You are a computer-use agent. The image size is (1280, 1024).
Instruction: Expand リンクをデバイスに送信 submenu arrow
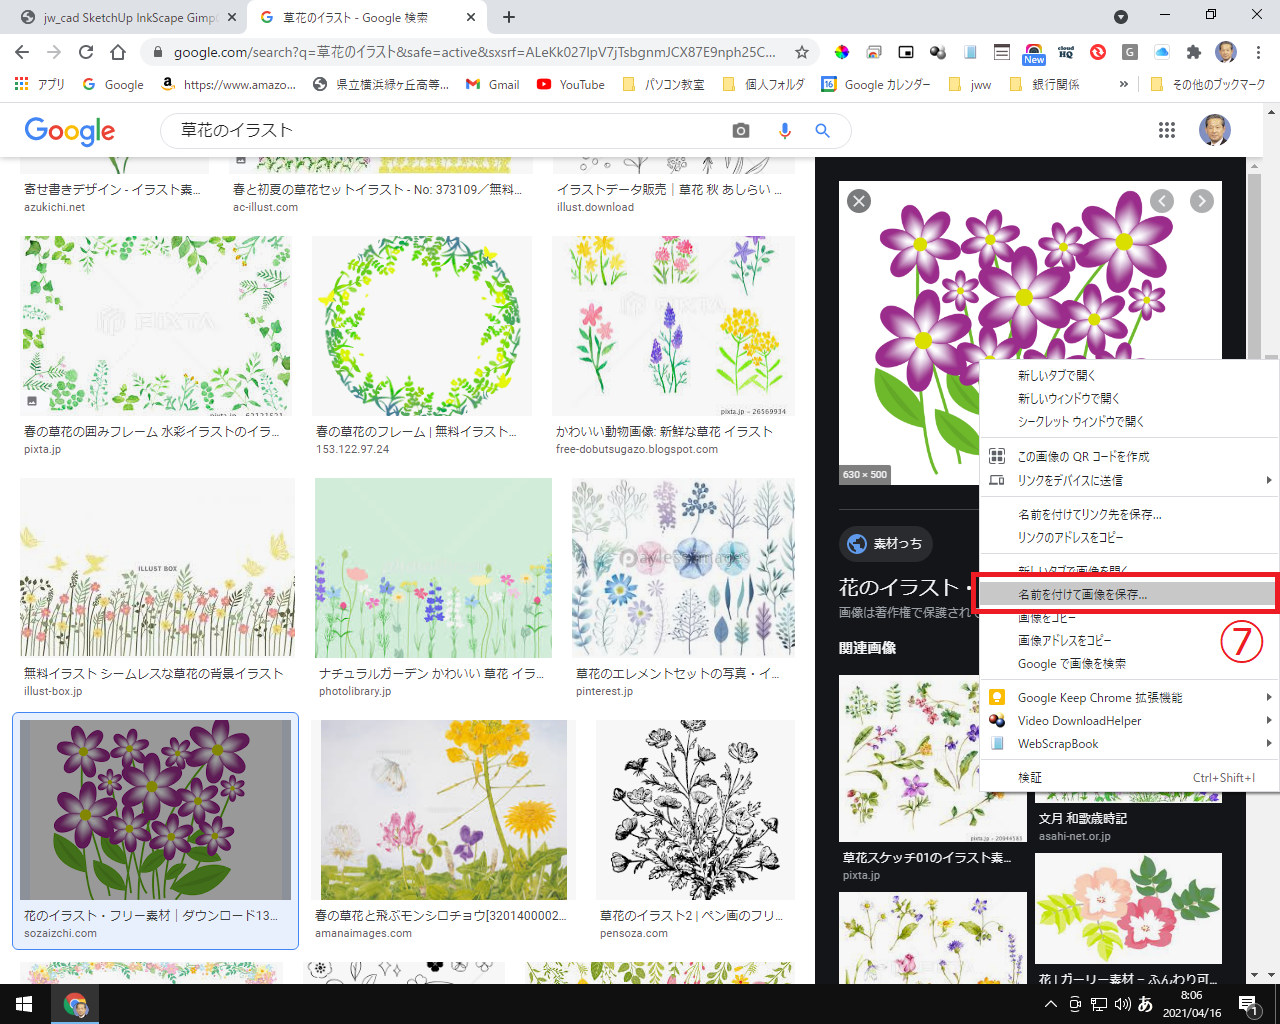[x=1269, y=480]
